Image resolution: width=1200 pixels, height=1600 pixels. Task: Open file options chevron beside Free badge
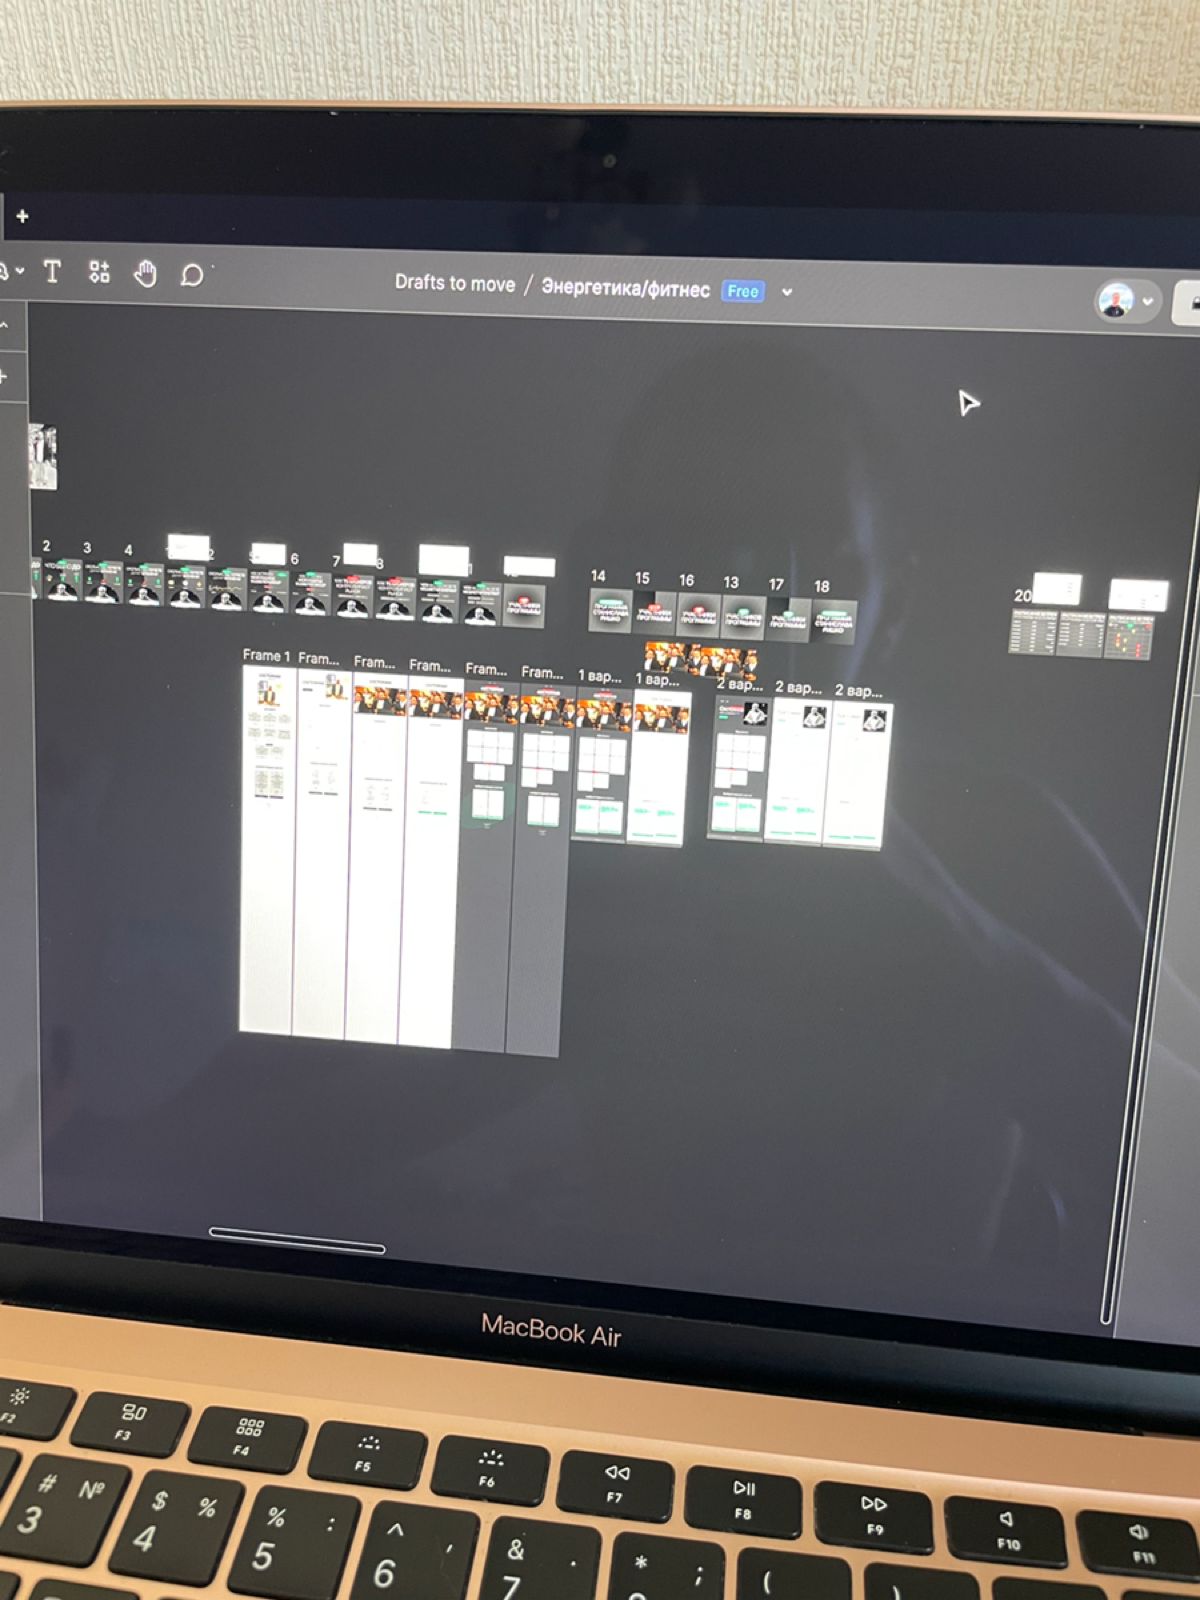pyautogui.click(x=787, y=292)
